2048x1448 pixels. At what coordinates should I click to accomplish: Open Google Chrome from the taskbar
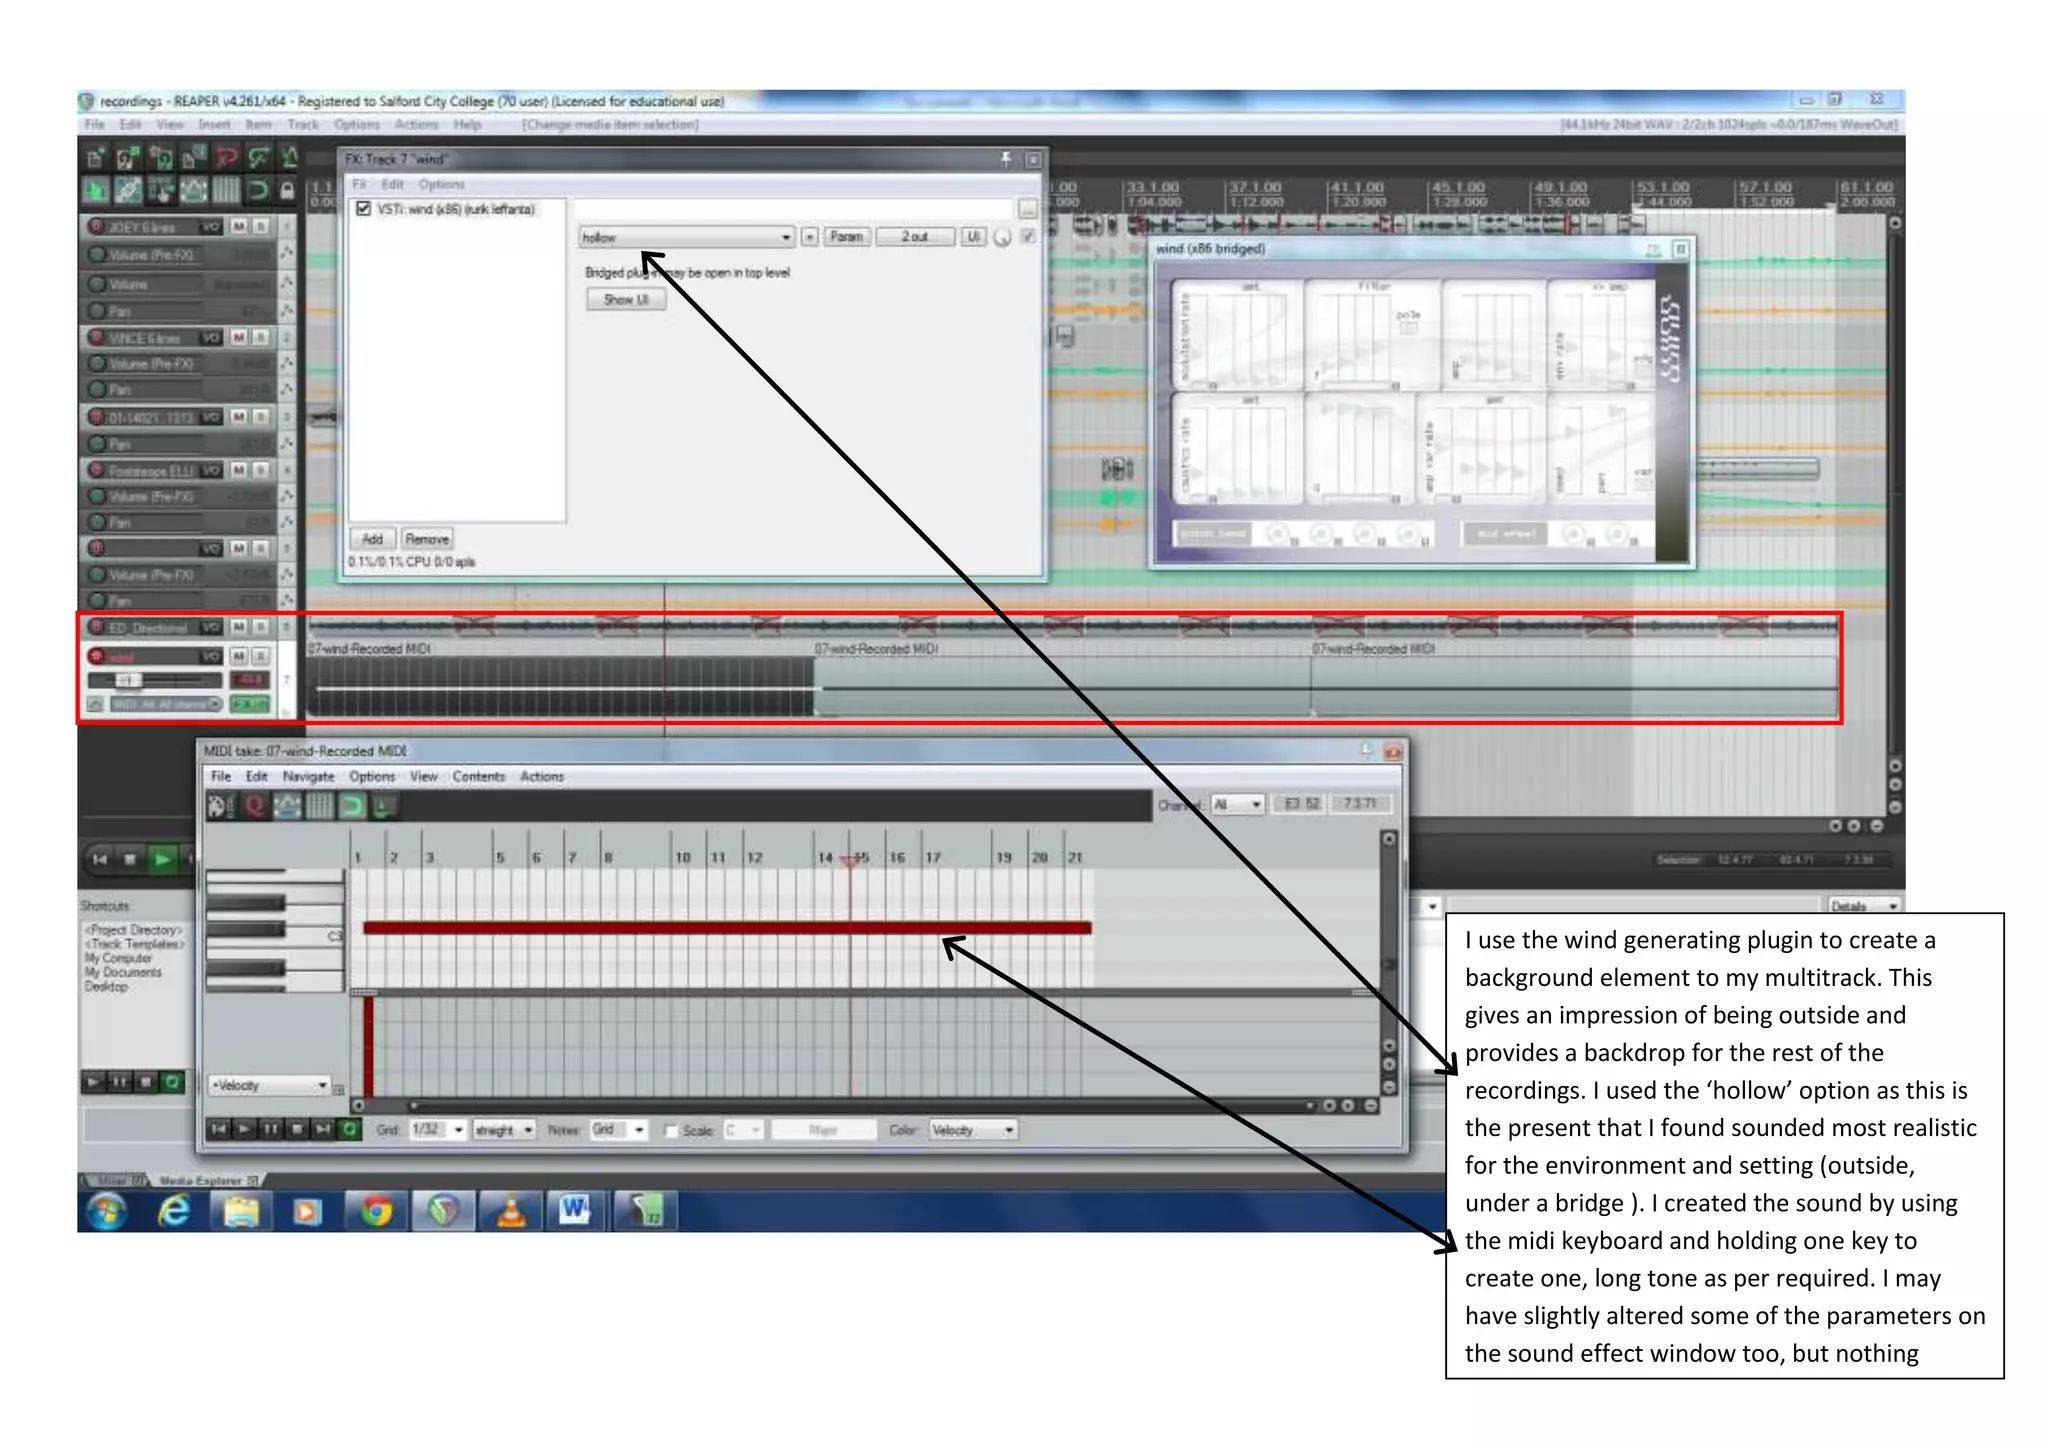[x=376, y=1211]
